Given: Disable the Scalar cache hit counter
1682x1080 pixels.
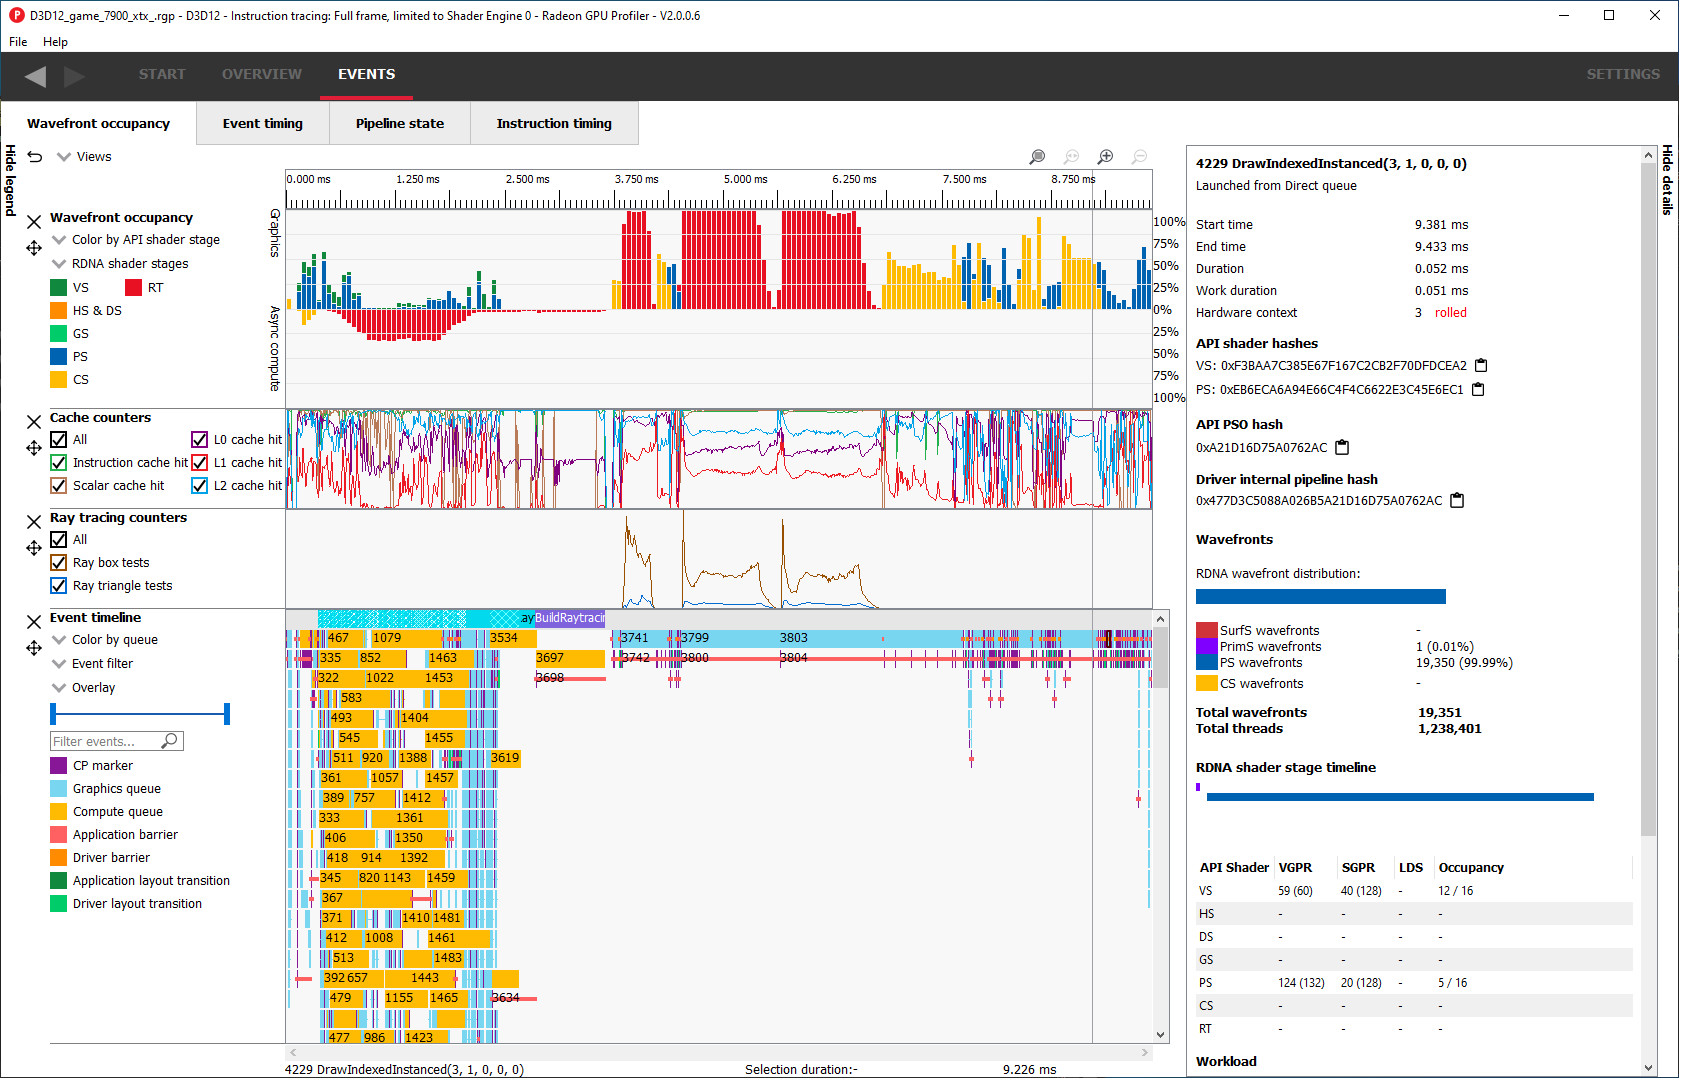Looking at the screenshot, I should [x=58, y=485].
